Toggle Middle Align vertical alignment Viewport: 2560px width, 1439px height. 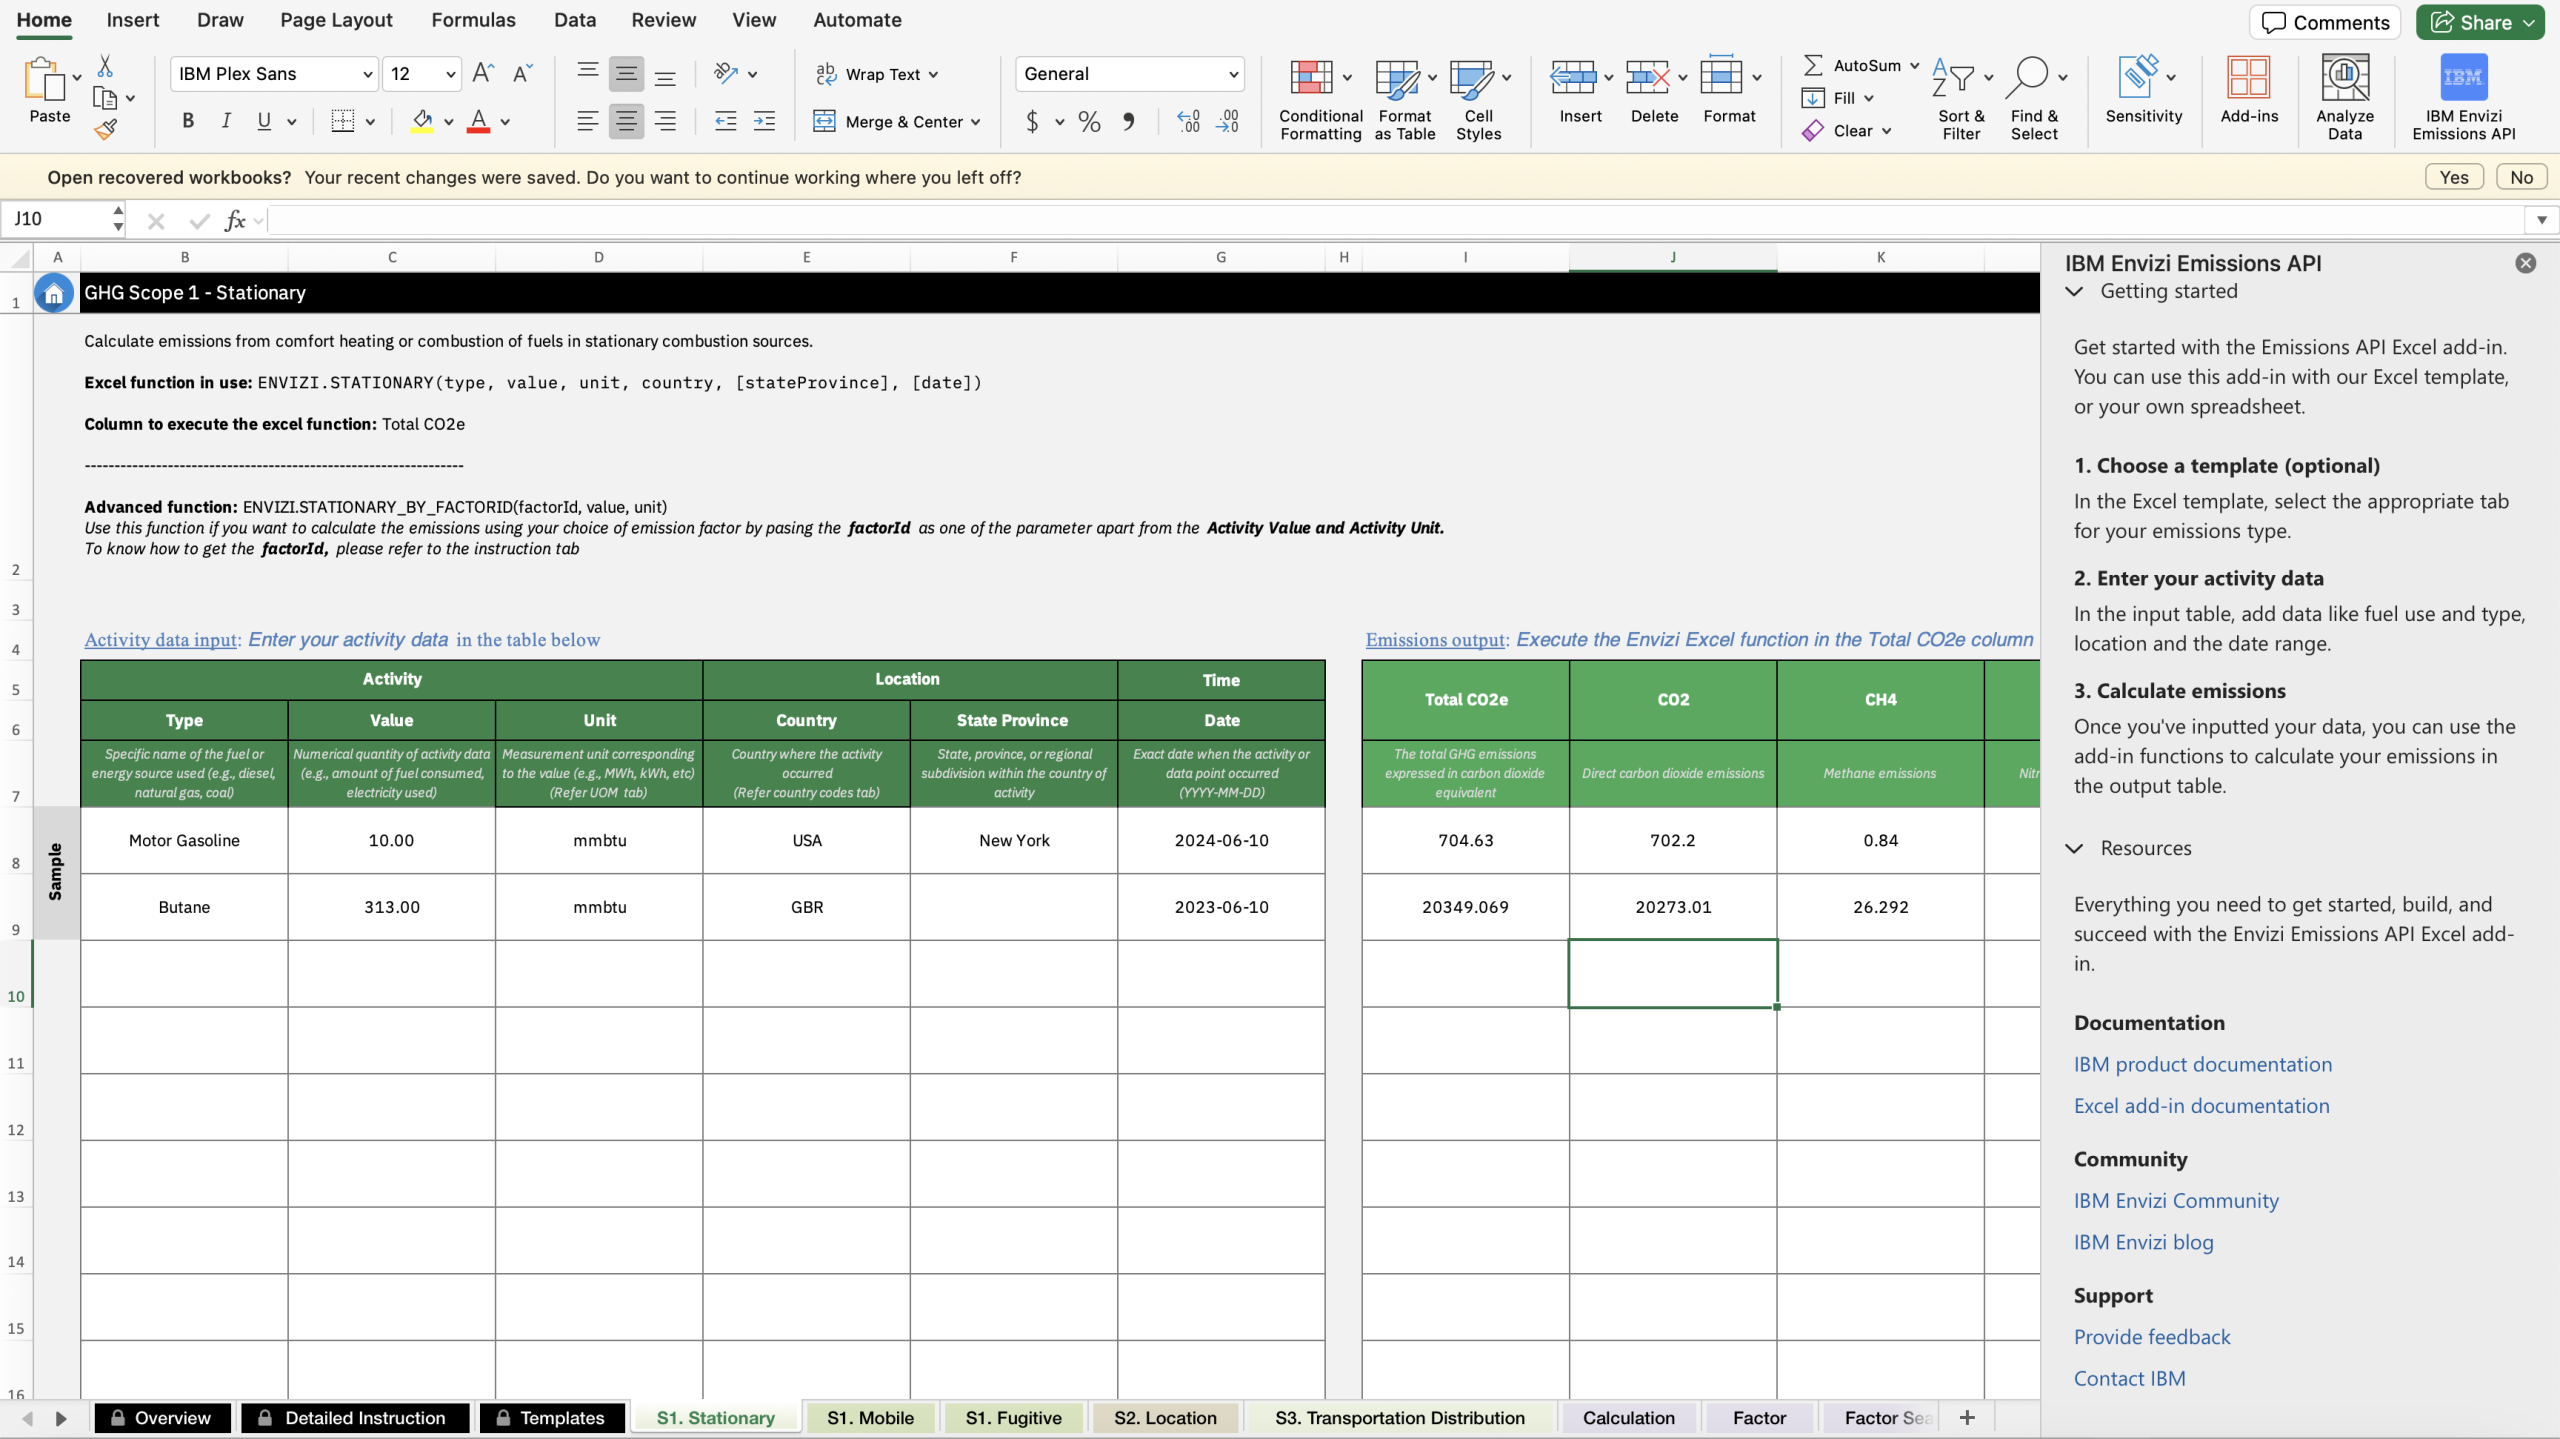(x=626, y=73)
